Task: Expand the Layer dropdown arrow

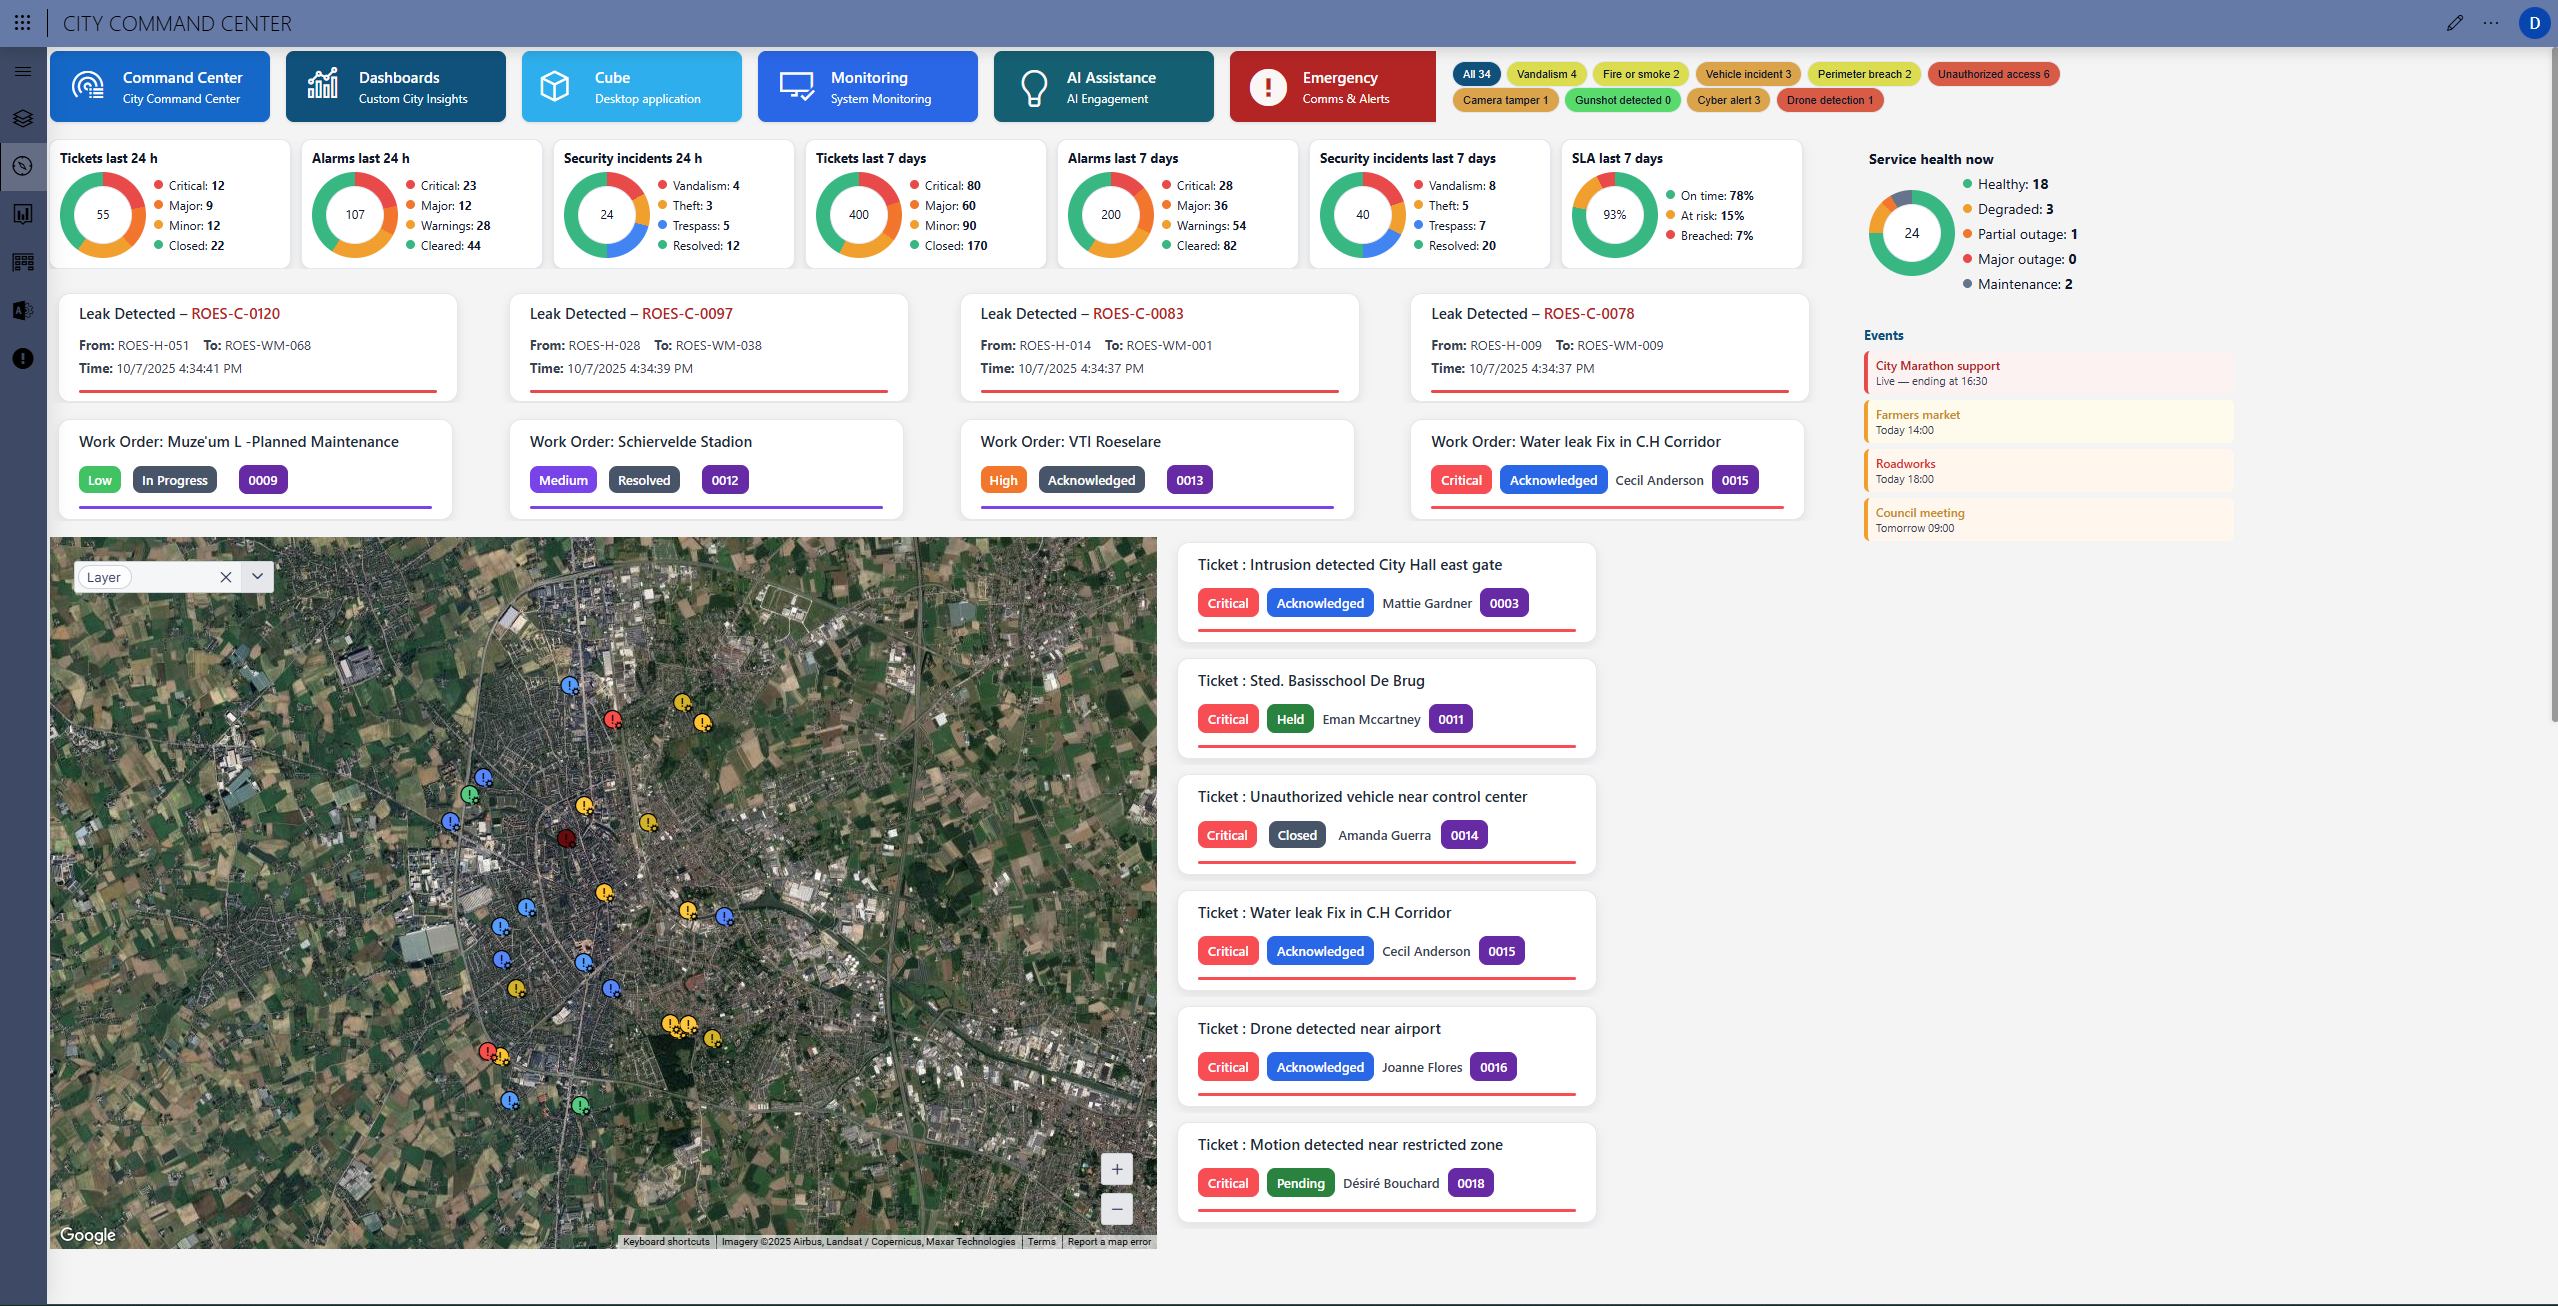Action: [x=257, y=576]
